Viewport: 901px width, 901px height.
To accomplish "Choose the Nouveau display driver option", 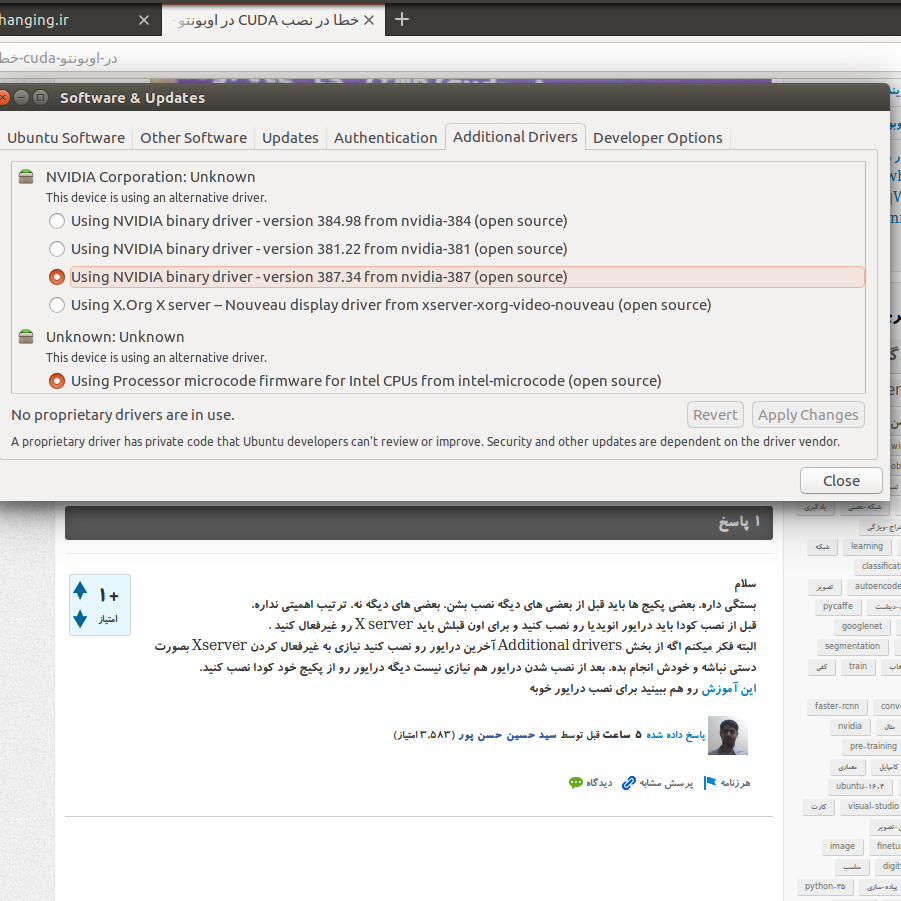I will point(57,305).
